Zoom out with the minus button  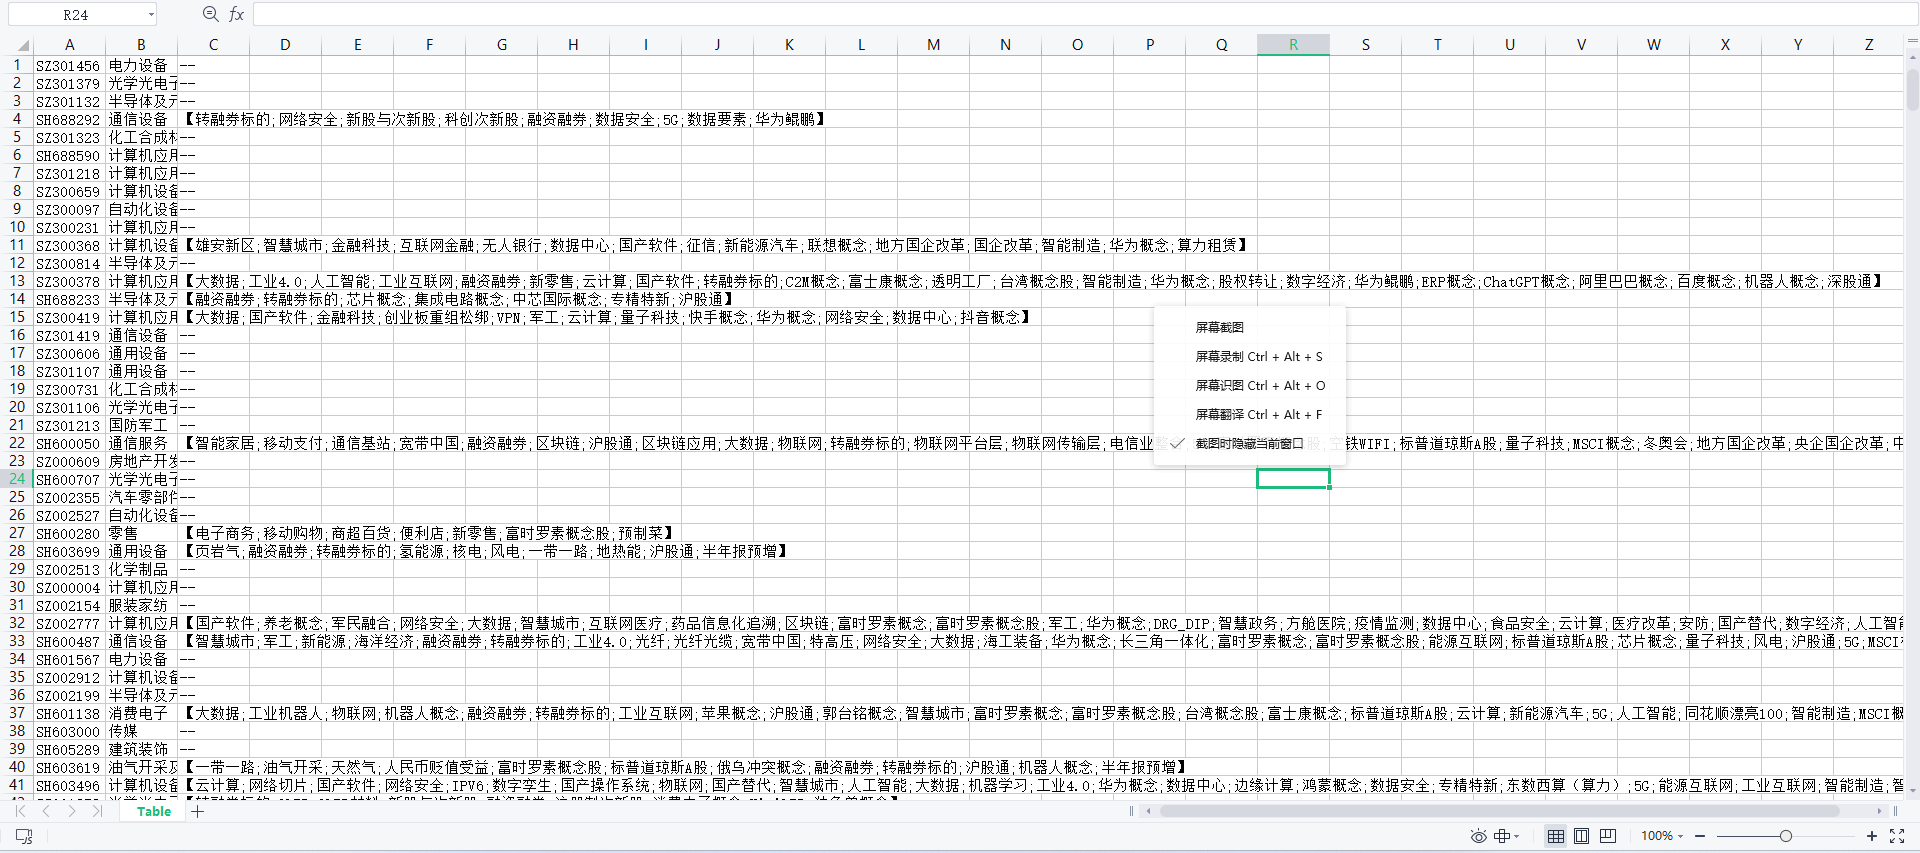1700,836
